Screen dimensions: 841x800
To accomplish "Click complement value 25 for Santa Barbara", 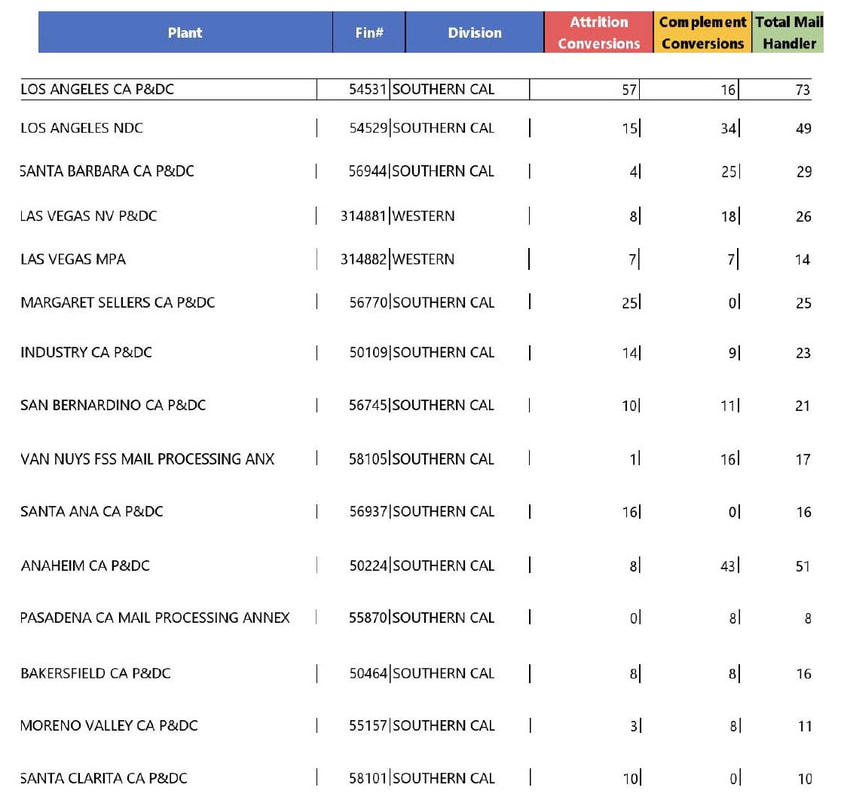I will tap(728, 172).
